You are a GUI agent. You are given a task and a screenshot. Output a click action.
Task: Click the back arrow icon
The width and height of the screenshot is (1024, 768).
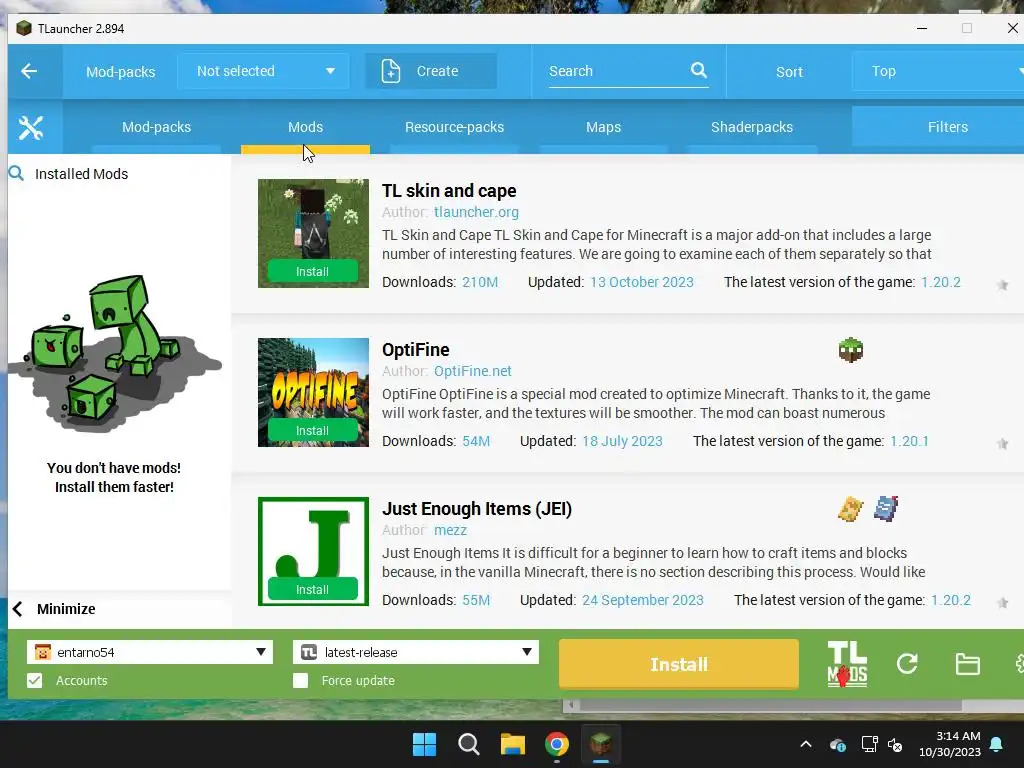click(x=29, y=71)
